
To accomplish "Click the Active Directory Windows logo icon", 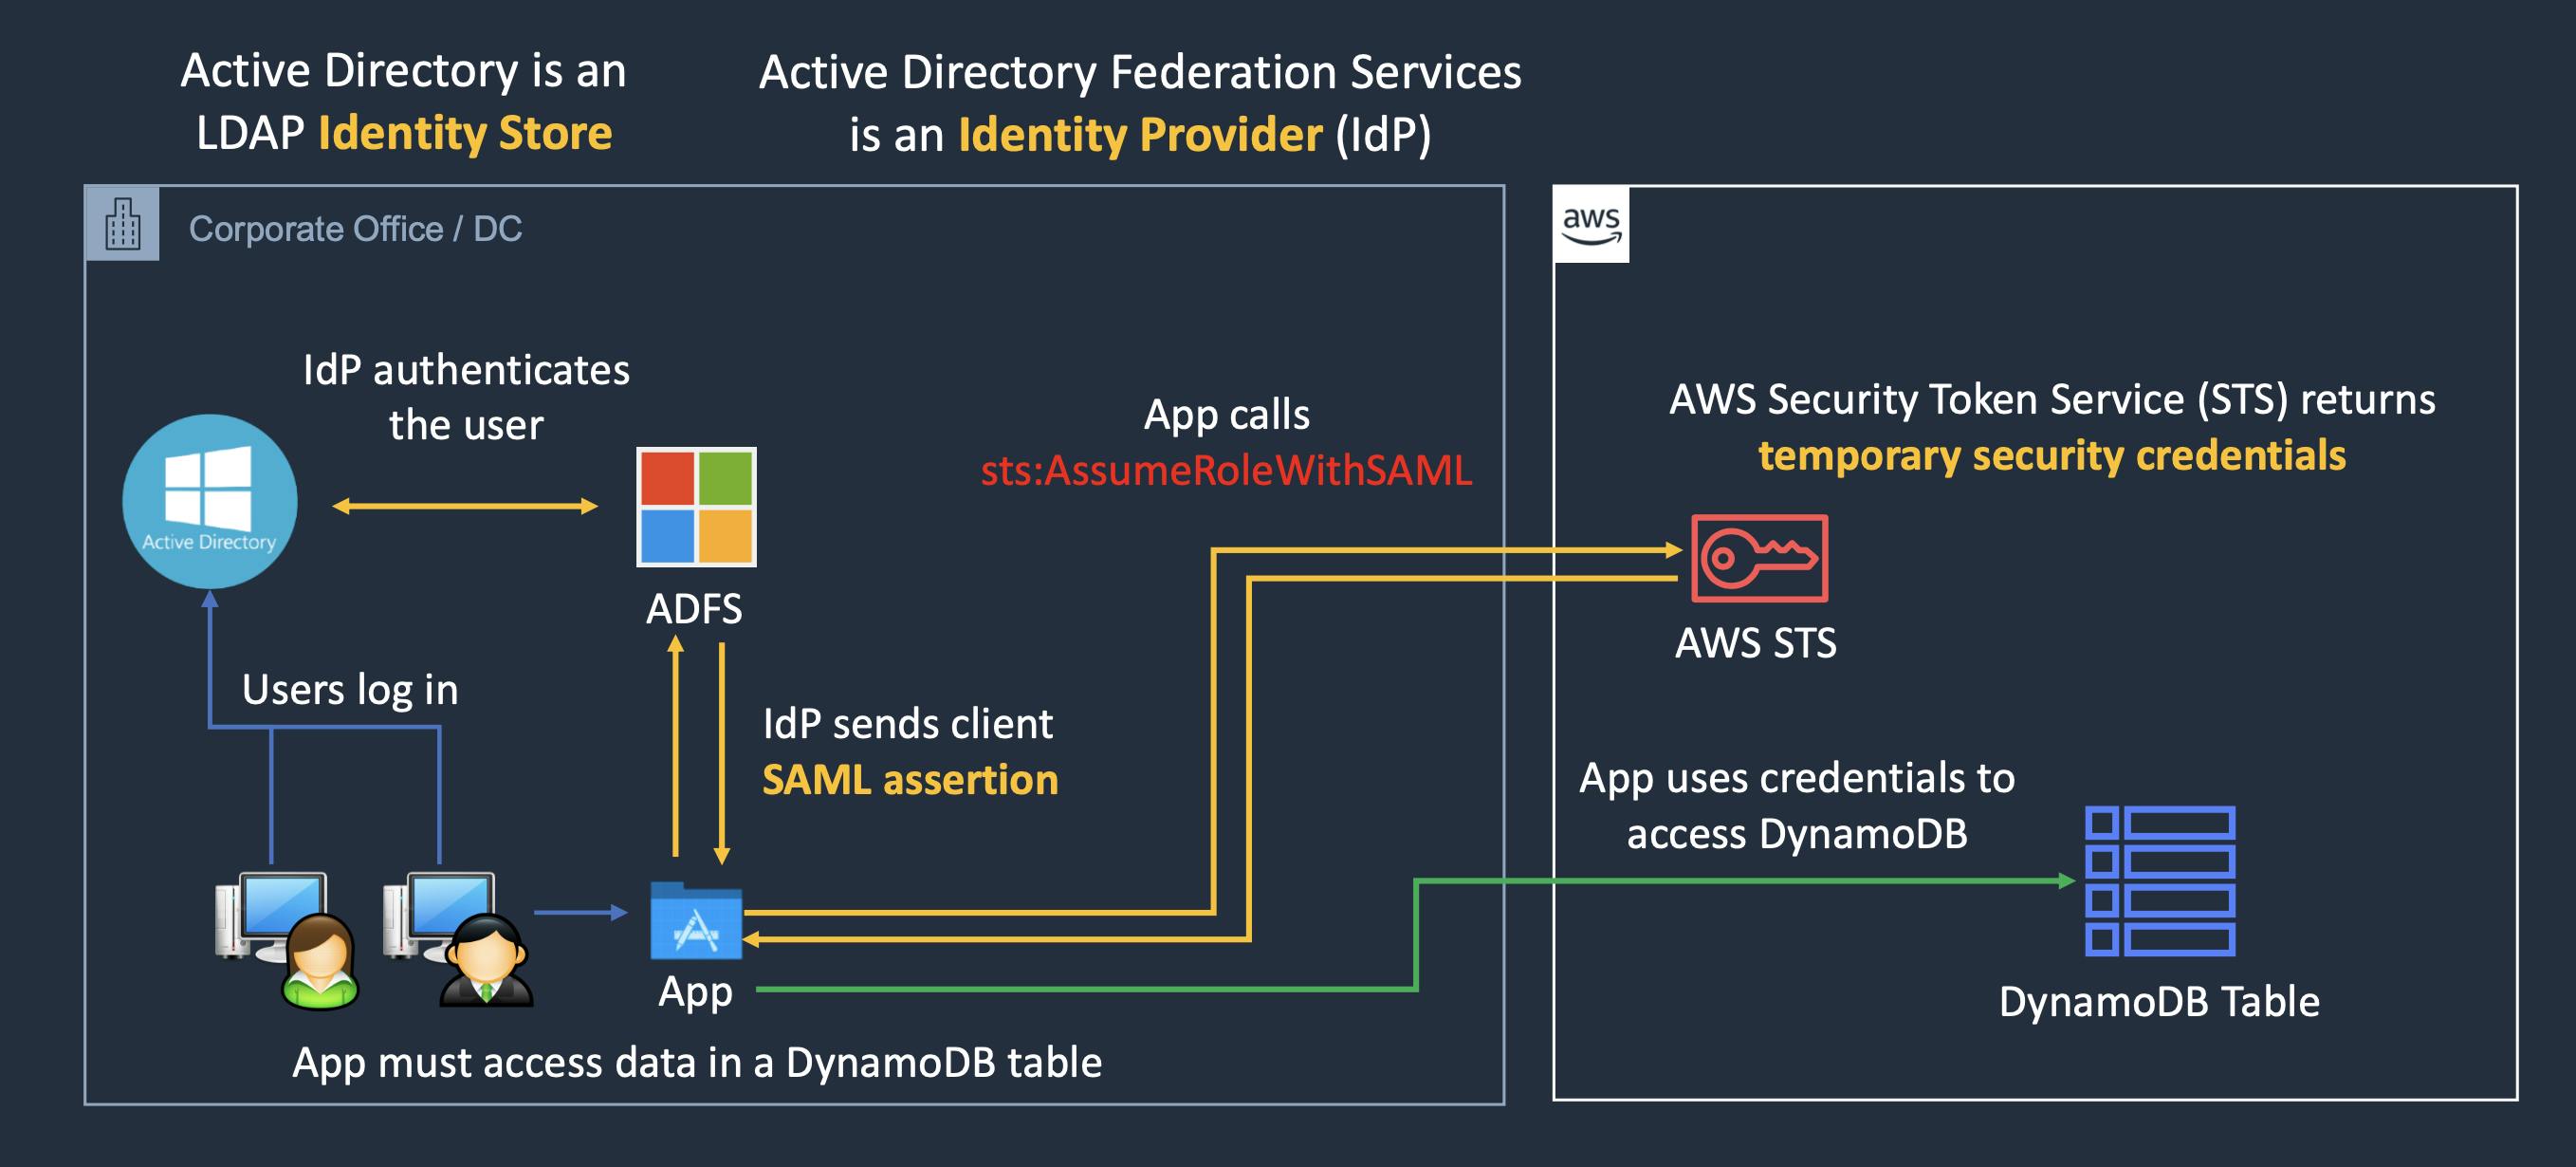I will pos(209,501).
